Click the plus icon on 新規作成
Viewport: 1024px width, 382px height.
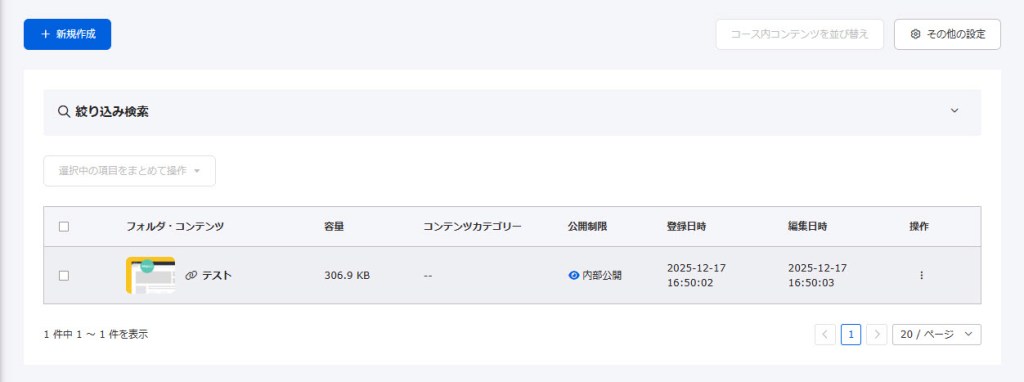tap(45, 35)
